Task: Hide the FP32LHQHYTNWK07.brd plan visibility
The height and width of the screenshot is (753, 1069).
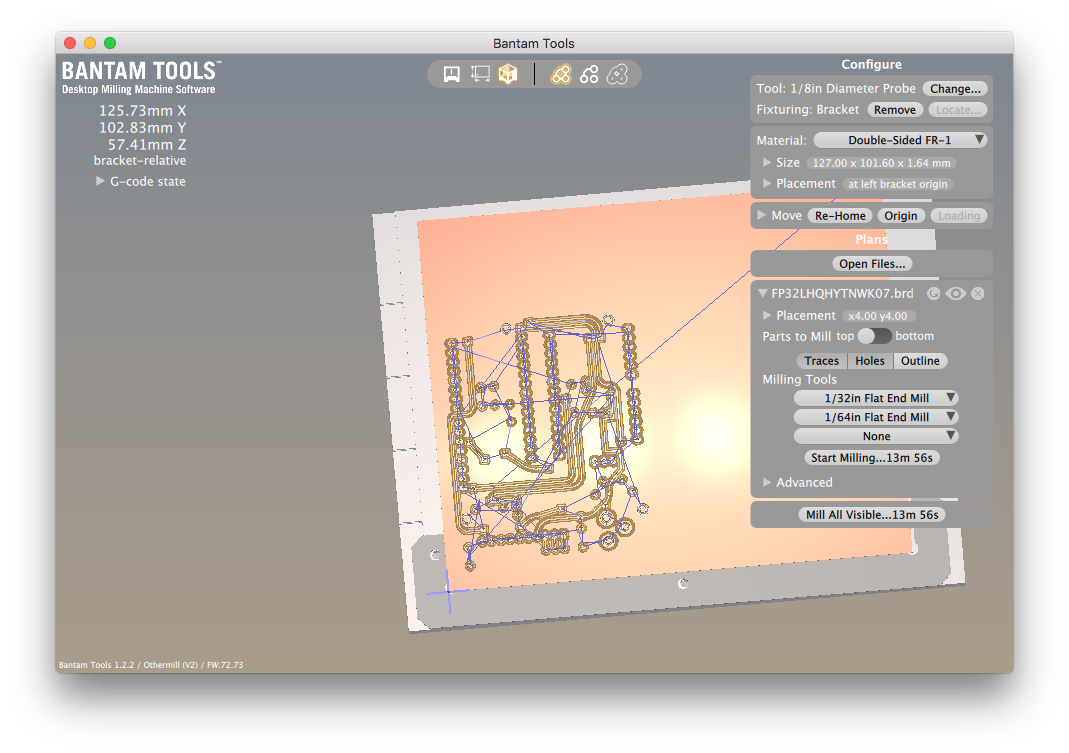Action: tap(955, 293)
